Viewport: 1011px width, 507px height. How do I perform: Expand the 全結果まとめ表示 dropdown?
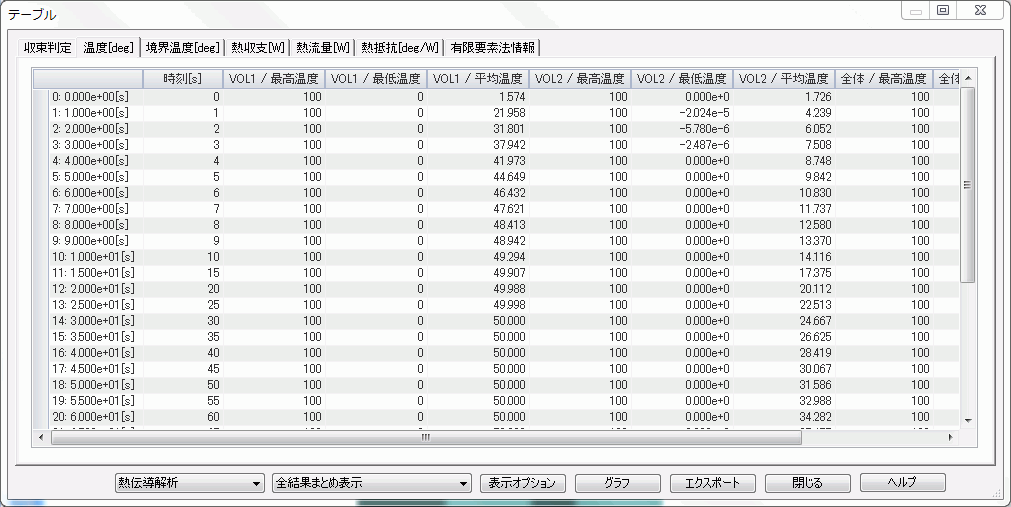point(371,483)
